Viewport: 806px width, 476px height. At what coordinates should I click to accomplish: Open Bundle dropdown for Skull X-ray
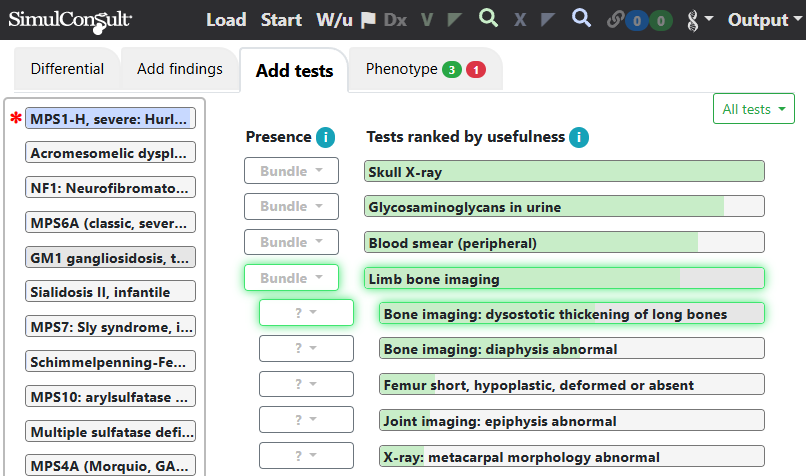291,171
